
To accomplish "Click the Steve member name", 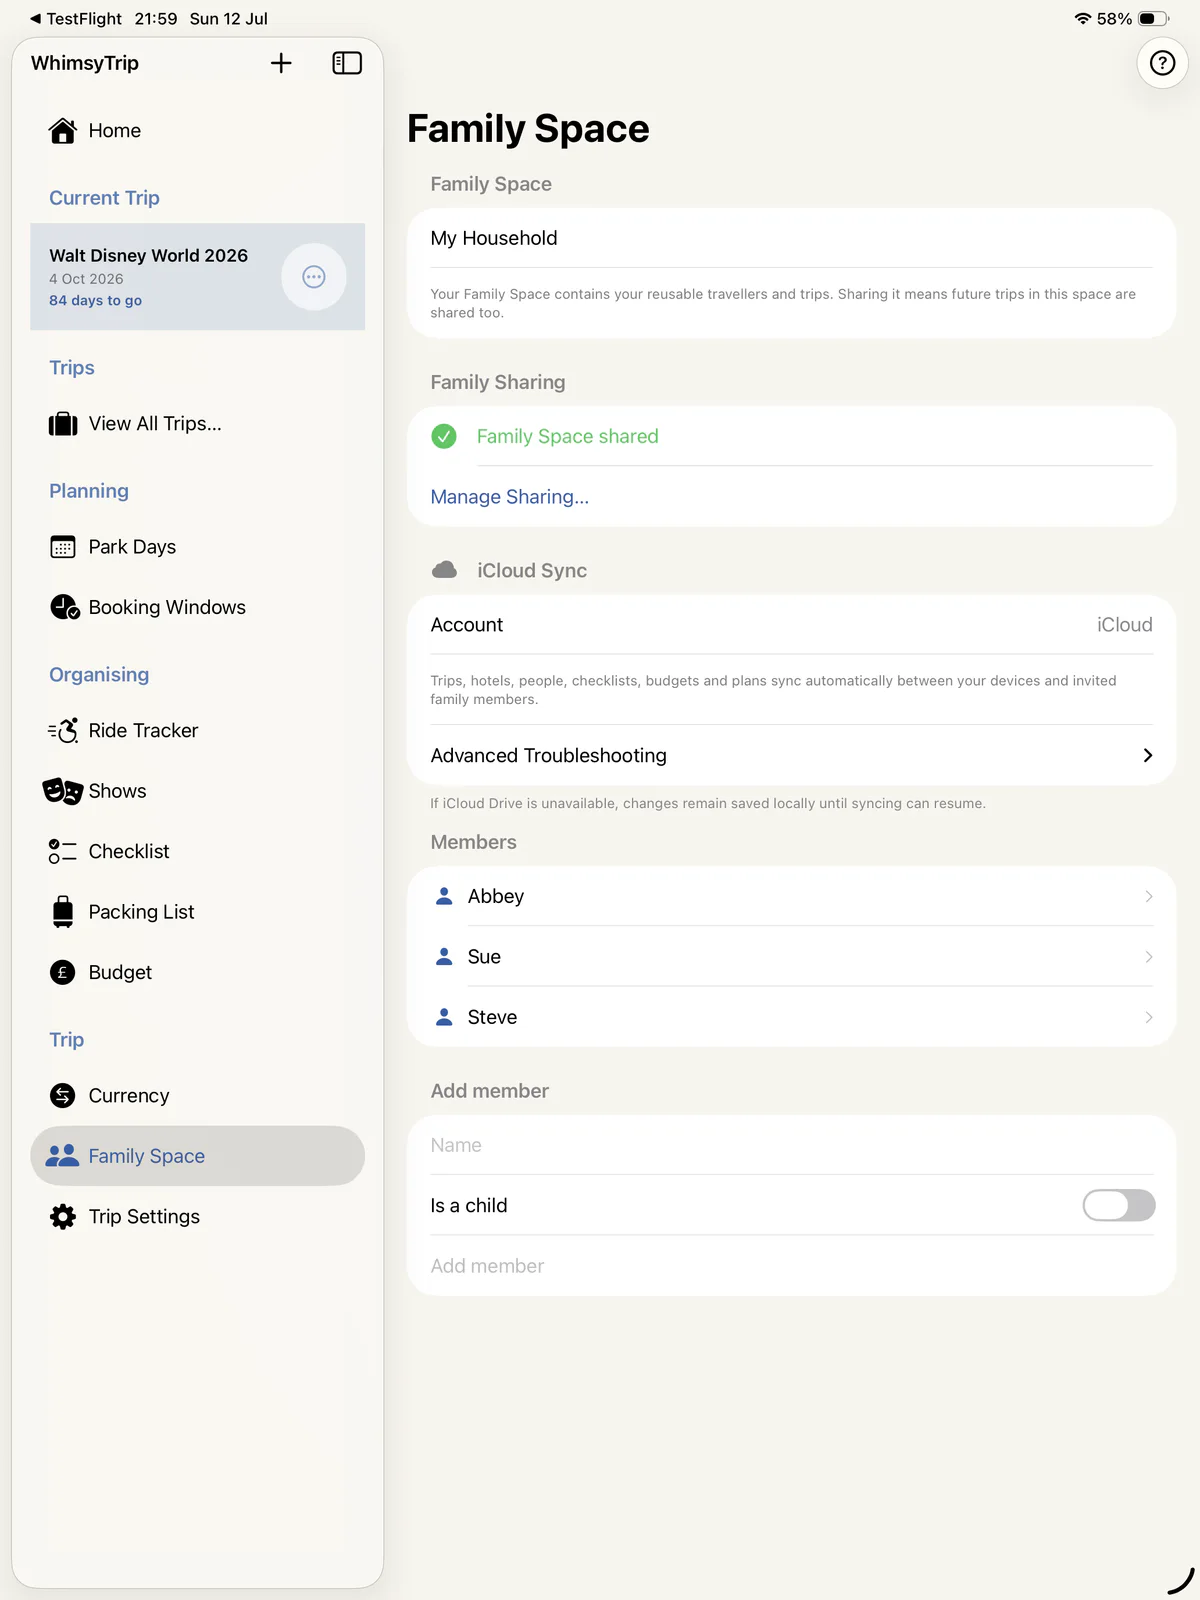I will point(493,1017).
